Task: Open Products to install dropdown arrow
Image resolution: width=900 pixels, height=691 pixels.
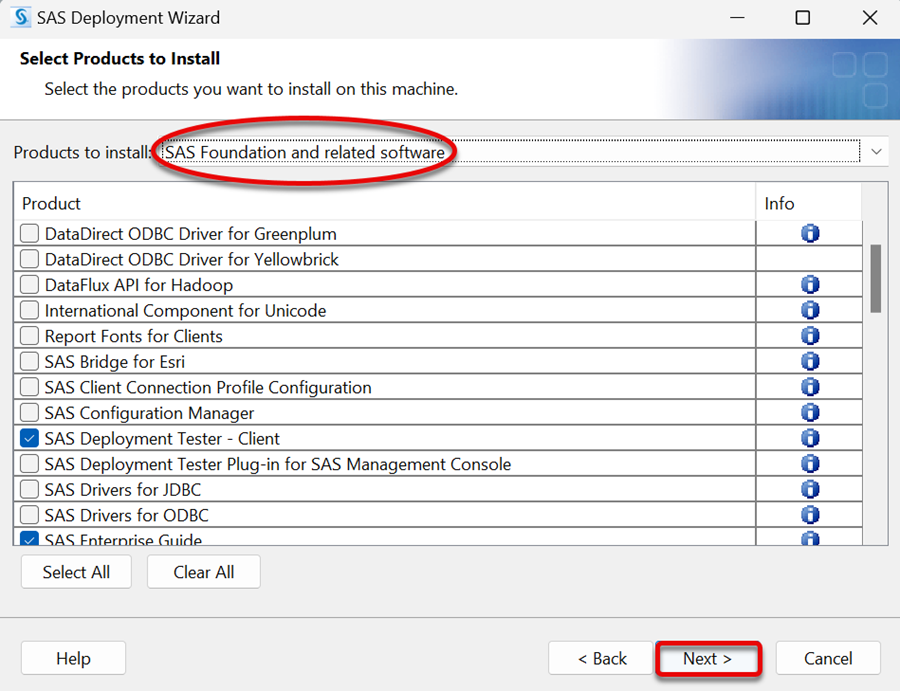Action: (x=876, y=152)
